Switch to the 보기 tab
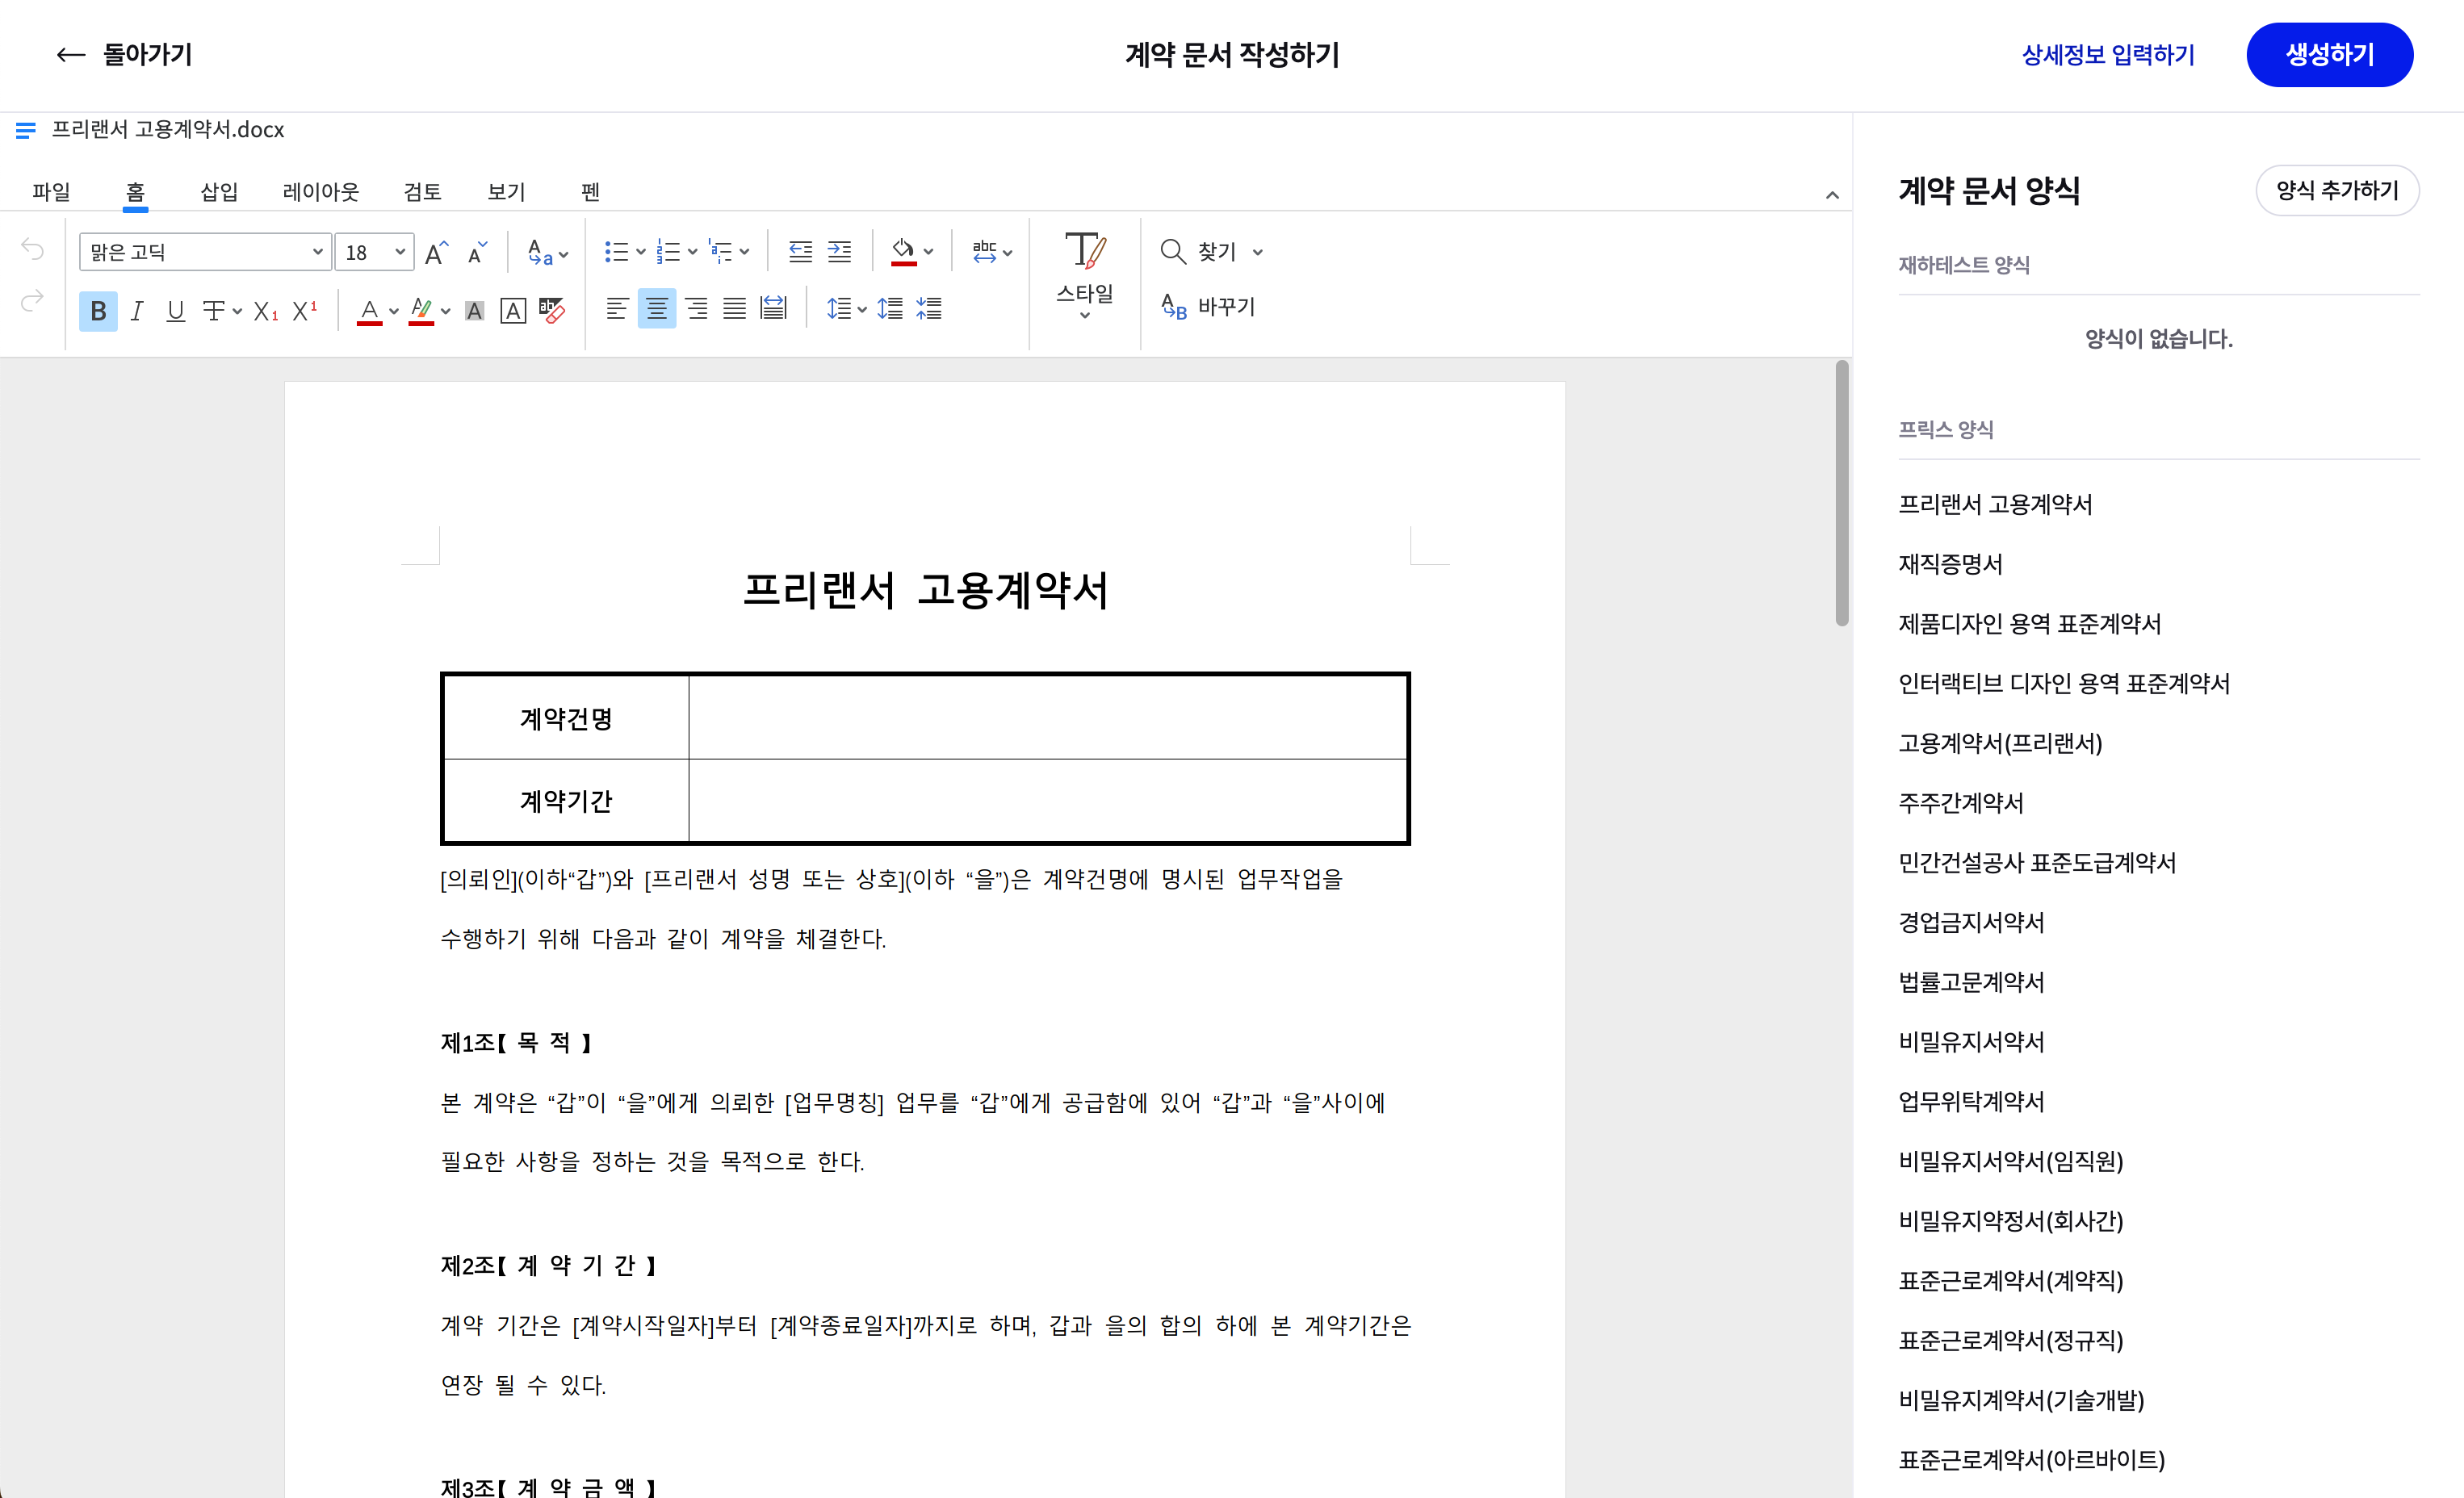This screenshot has width=2464, height=1498. [x=506, y=191]
